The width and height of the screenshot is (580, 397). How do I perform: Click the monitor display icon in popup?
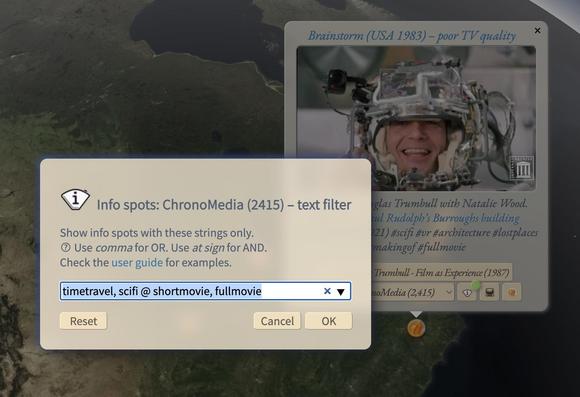pyautogui.click(x=489, y=293)
